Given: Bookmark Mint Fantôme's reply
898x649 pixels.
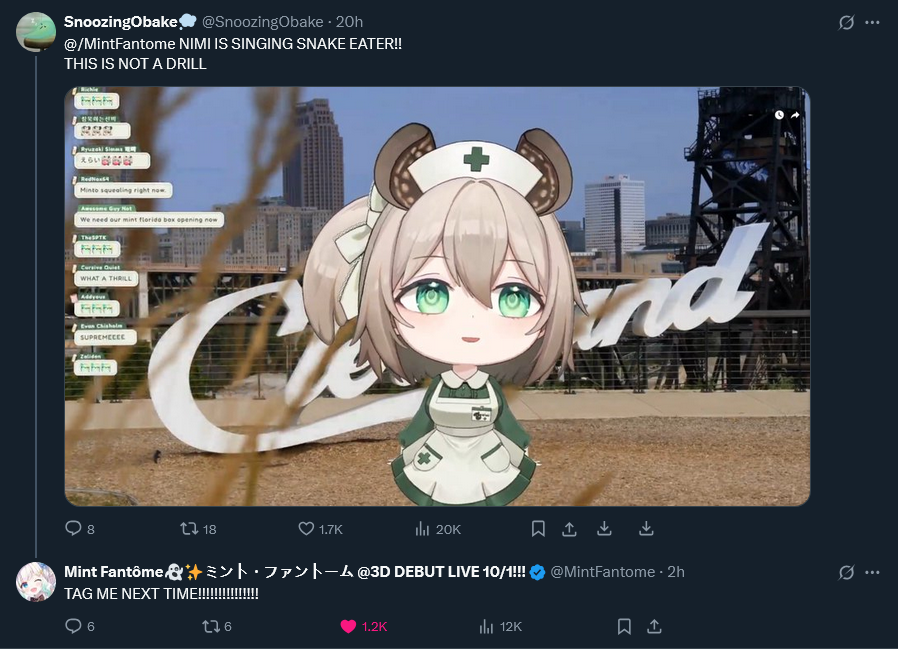Looking at the screenshot, I should [624, 627].
